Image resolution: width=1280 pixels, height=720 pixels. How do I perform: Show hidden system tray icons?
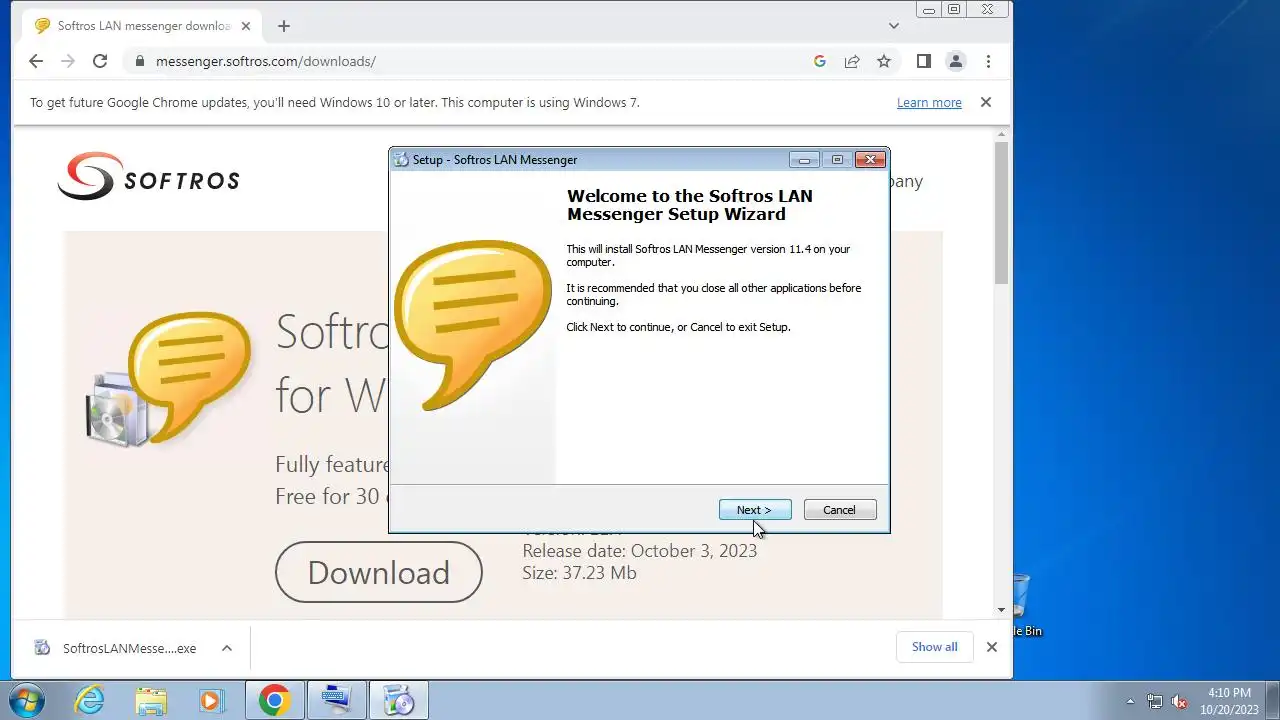coord(1131,701)
